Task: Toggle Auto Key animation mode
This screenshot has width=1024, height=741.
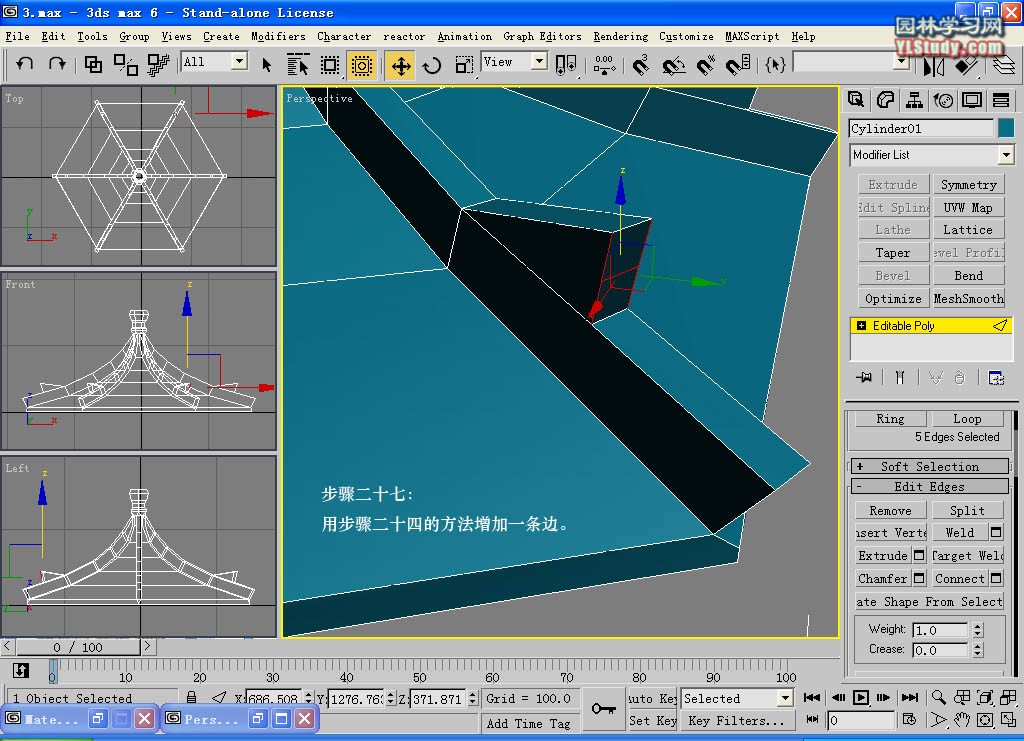Action: (x=652, y=699)
